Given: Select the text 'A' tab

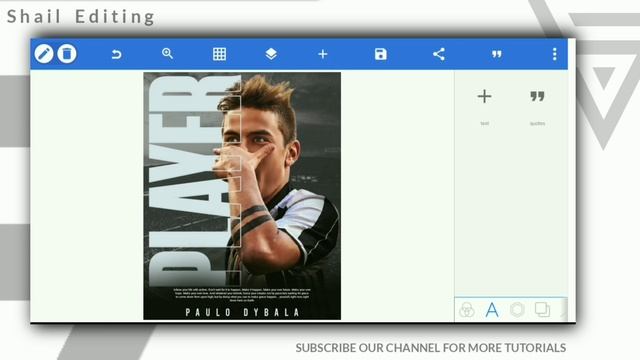Looking at the screenshot, I should (x=492, y=310).
